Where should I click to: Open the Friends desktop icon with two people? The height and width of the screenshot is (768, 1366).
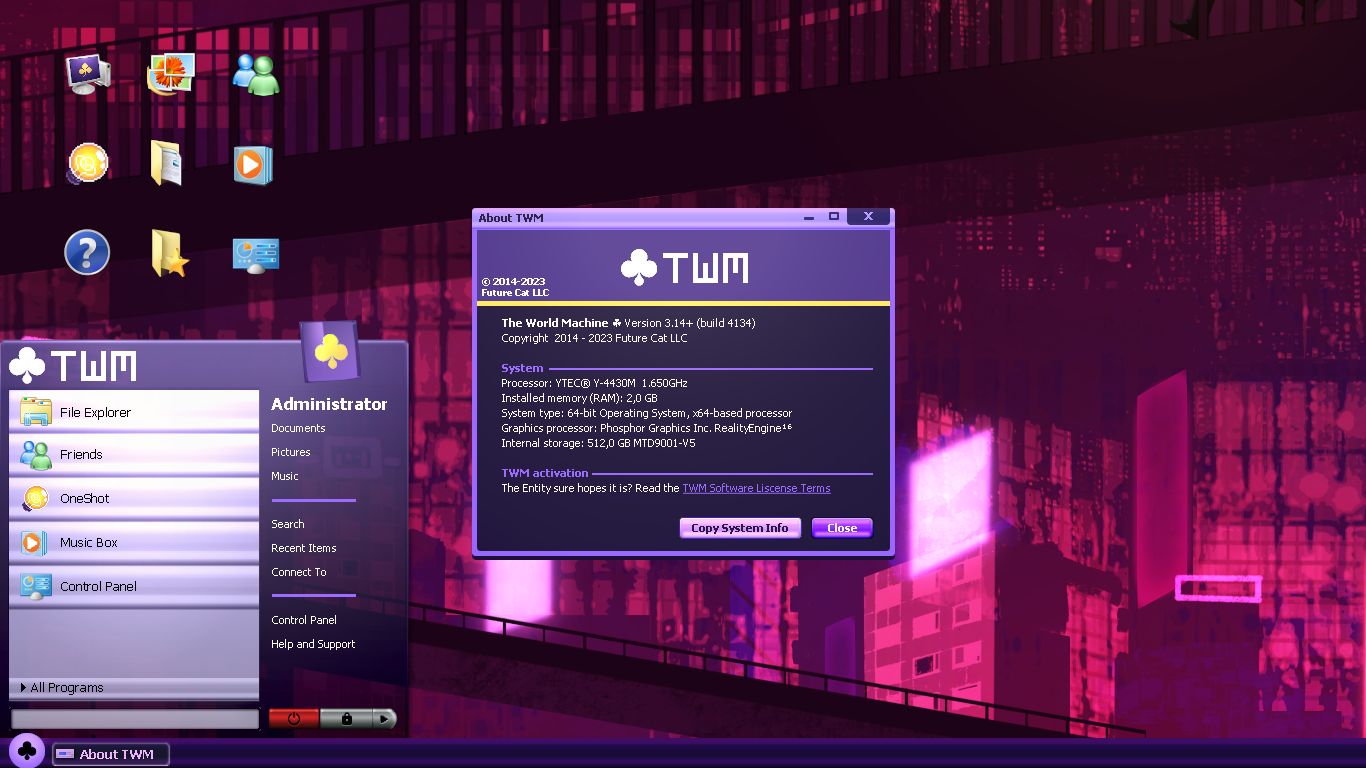coord(256,74)
